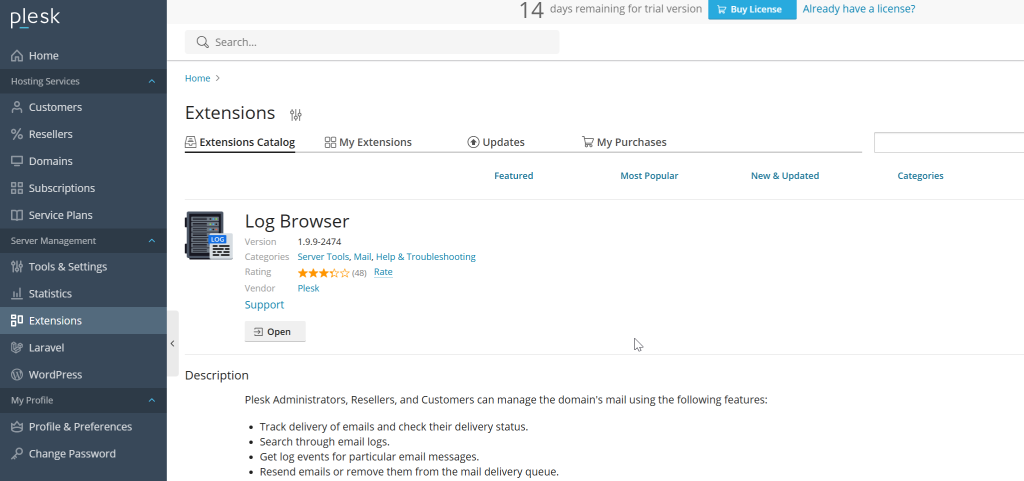Click the Statistics bar chart icon
Screen dimensions: 1024x481
pos(17,294)
